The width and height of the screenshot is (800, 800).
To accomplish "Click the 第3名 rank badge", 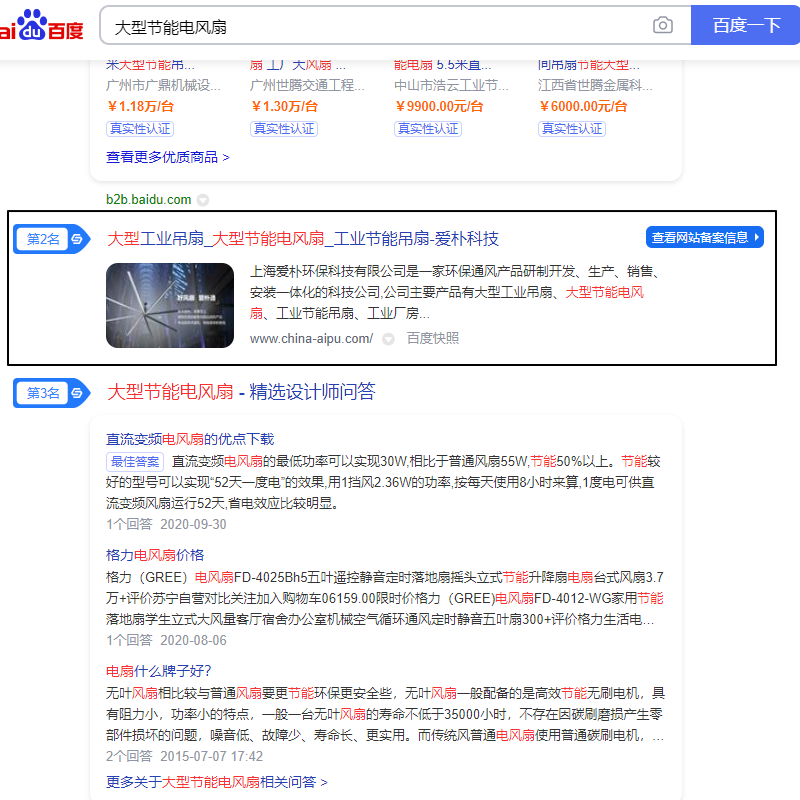I will [52, 393].
